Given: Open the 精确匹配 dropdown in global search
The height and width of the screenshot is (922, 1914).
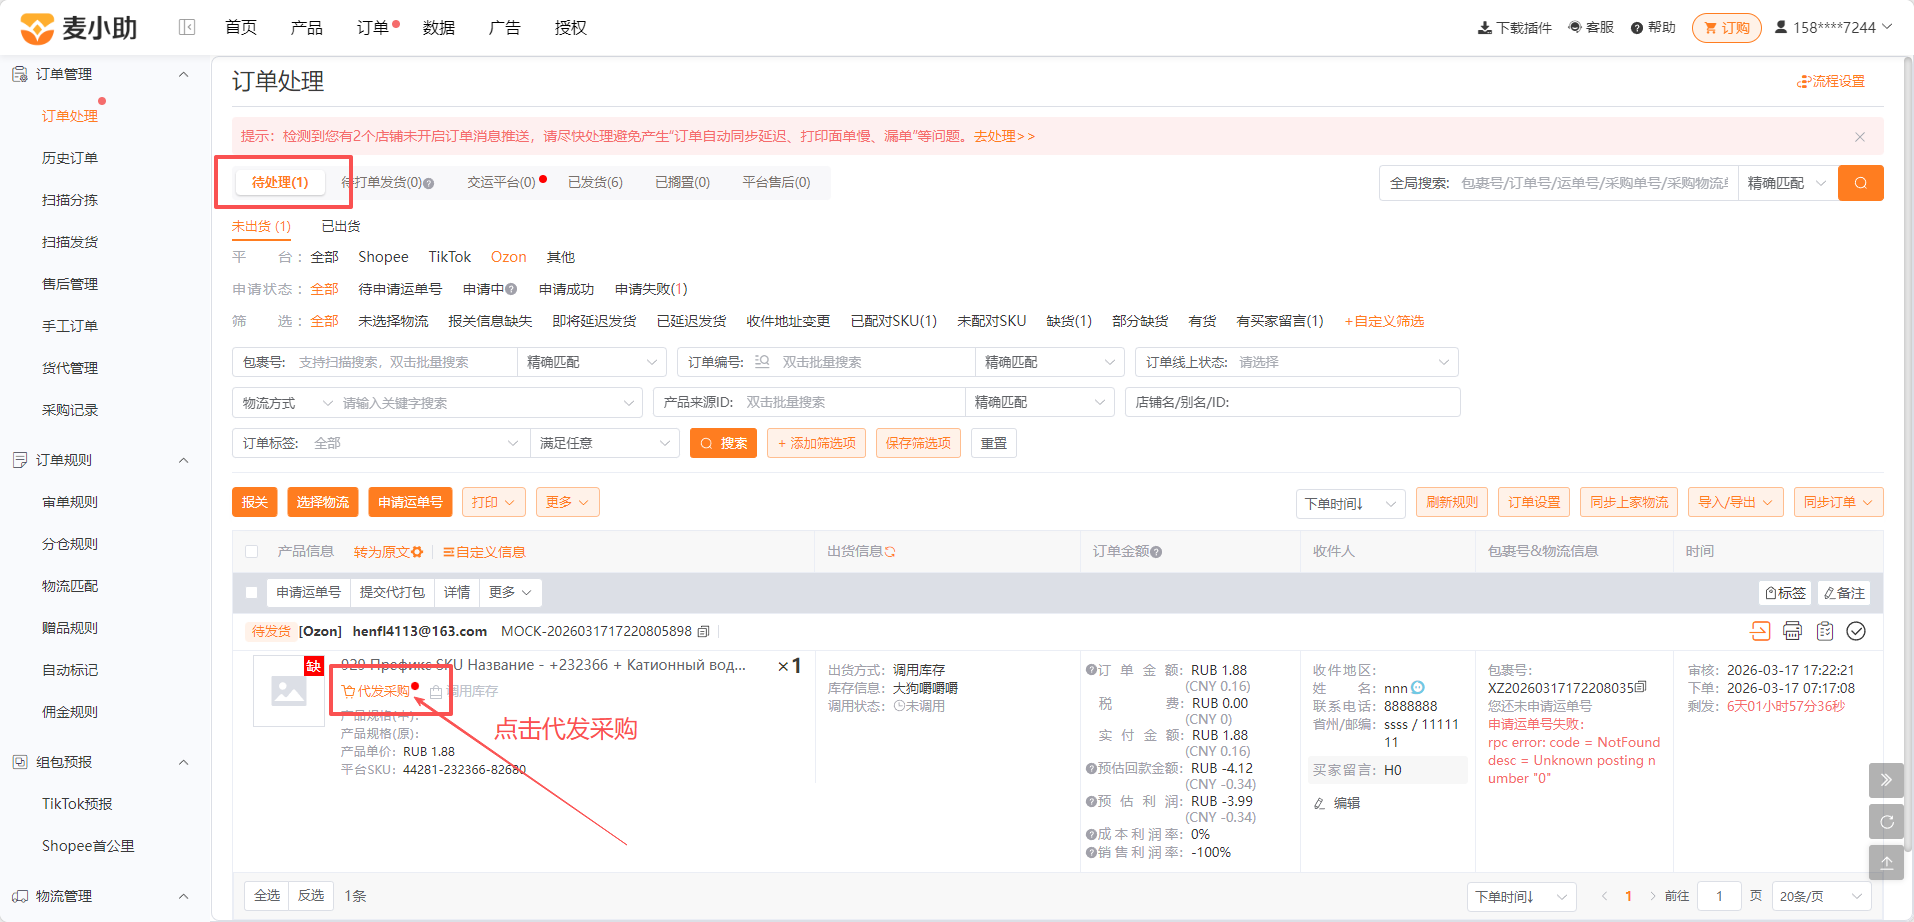Looking at the screenshot, I should coord(1787,183).
